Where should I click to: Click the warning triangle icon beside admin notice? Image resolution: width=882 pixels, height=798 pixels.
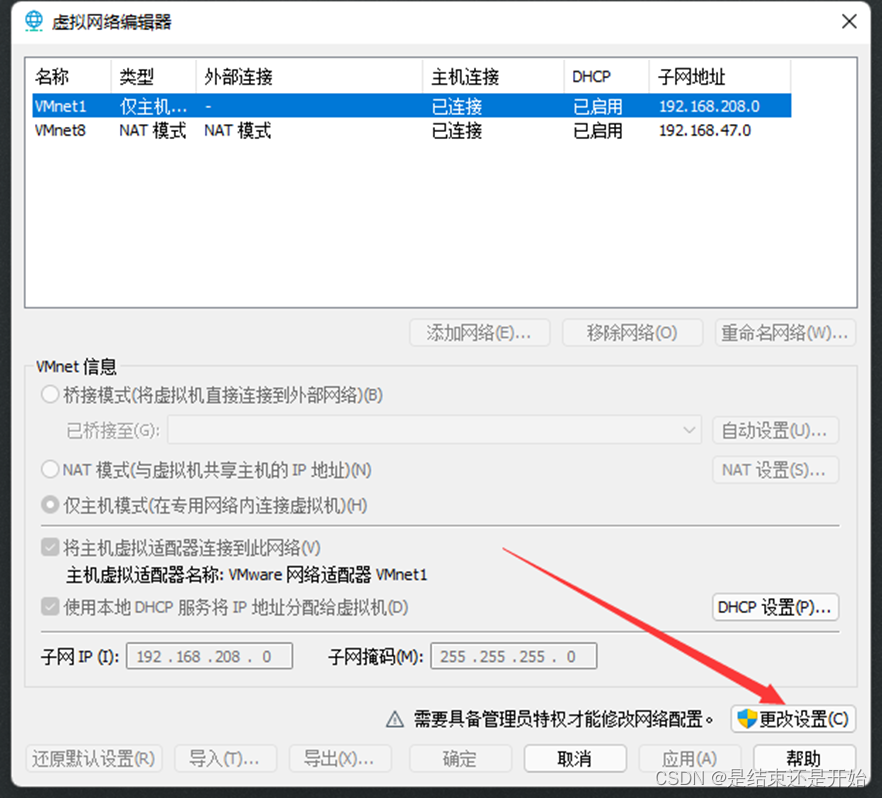pyautogui.click(x=395, y=719)
